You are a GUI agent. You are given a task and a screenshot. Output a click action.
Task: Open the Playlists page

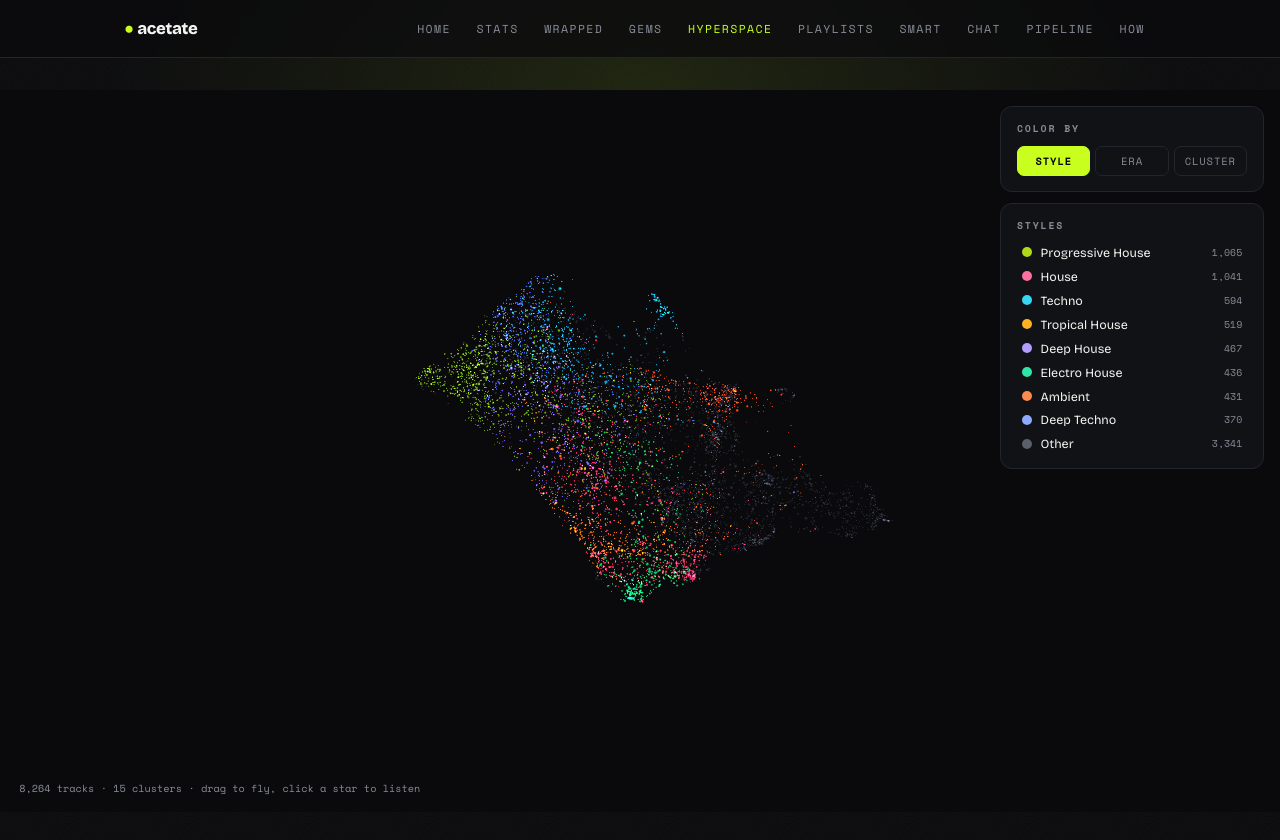(835, 29)
